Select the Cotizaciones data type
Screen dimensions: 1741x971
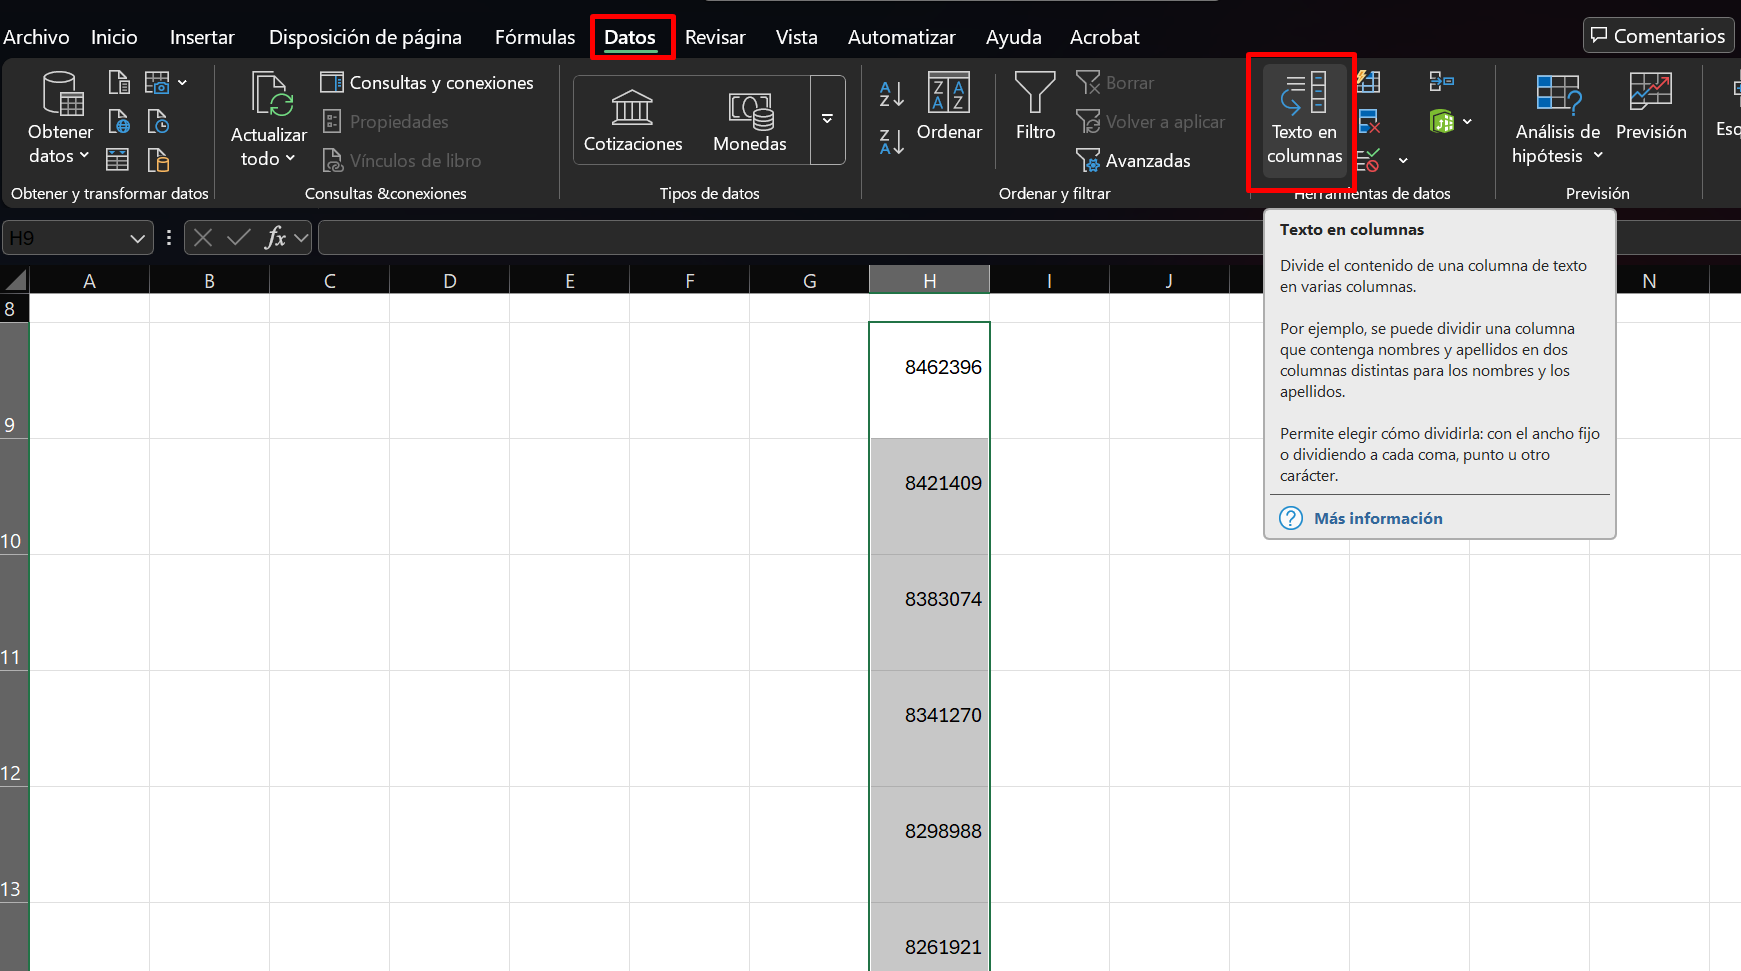(632, 120)
